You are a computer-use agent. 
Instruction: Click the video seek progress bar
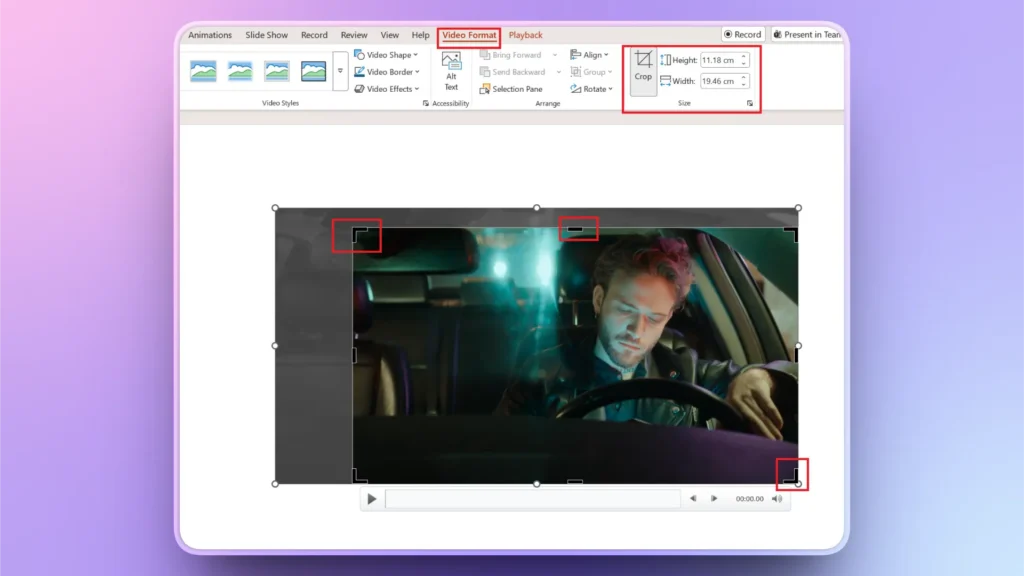[532, 499]
